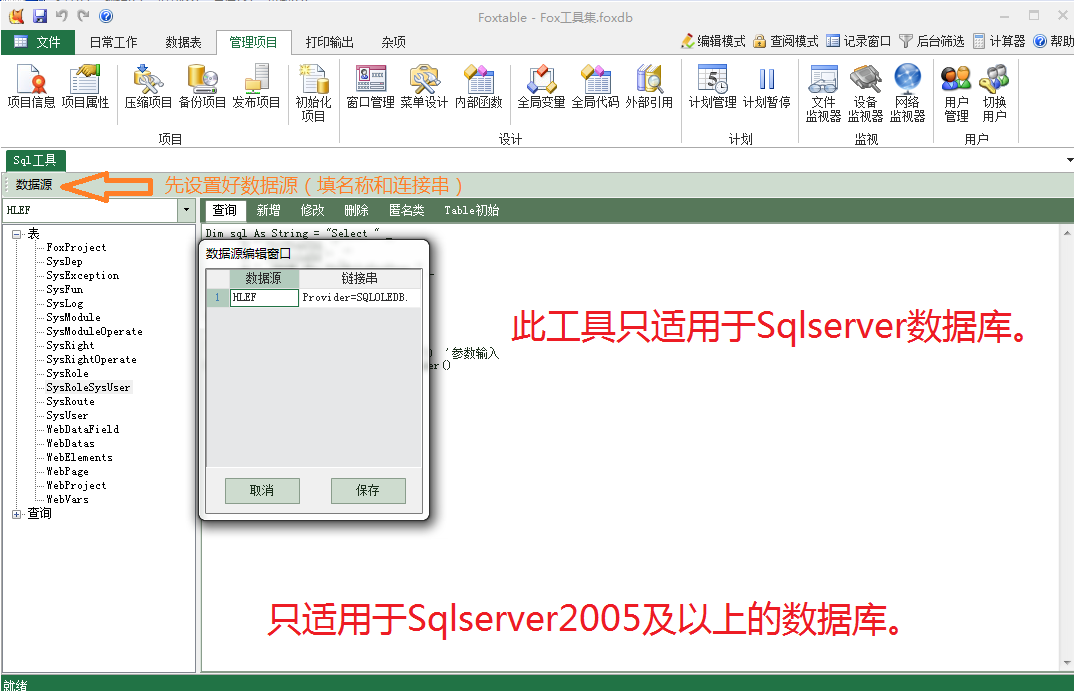The height and width of the screenshot is (691, 1074).
Task: Select the 新增 insert code tab
Action: [268, 210]
